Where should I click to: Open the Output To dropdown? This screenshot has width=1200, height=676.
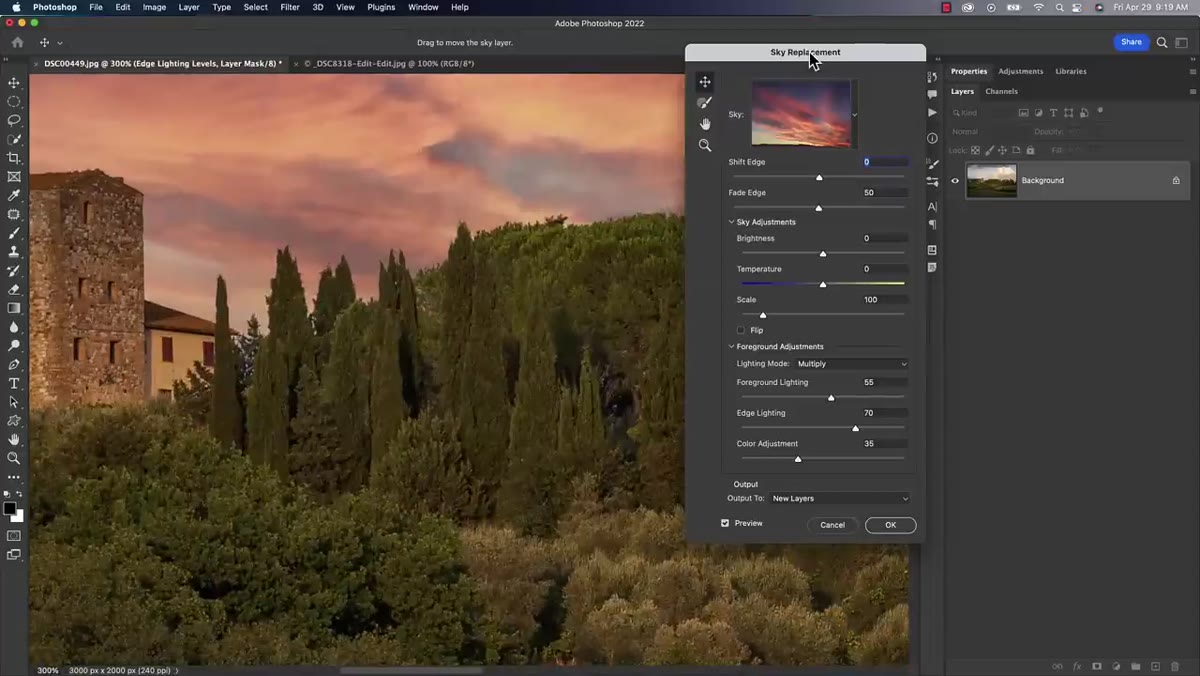tap(840, 498)
